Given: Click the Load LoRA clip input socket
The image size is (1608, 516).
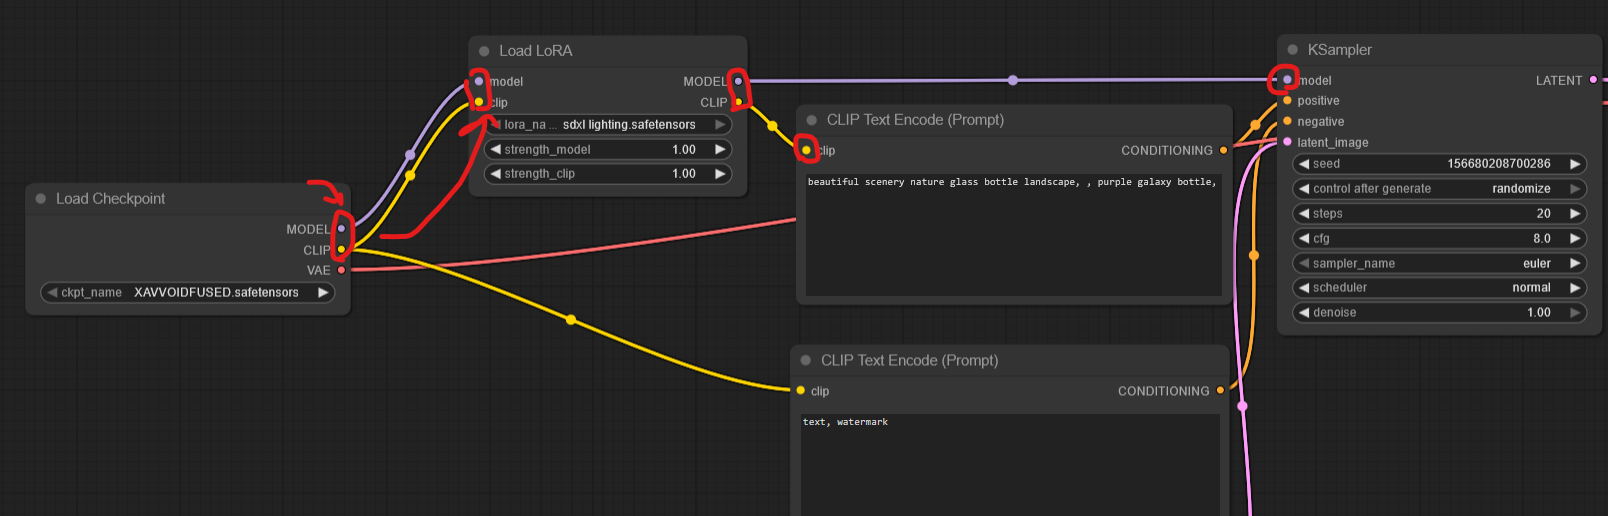Looking at the screenshot, I should click(479, 102).
